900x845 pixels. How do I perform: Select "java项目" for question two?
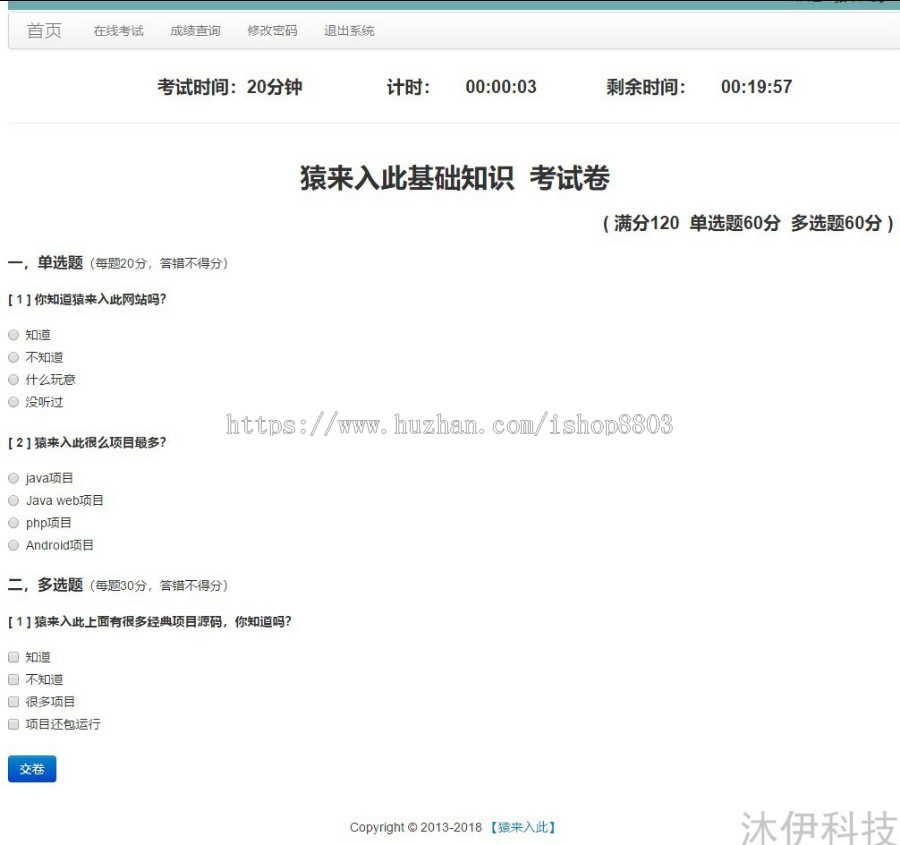[13, 477]
